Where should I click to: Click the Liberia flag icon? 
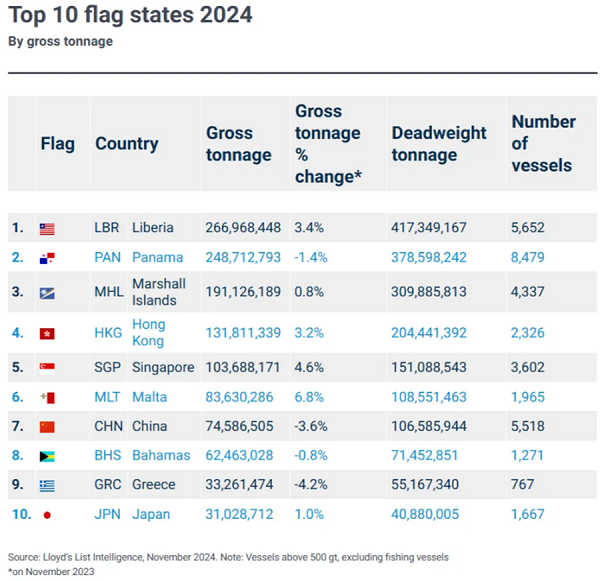[47, 228]
